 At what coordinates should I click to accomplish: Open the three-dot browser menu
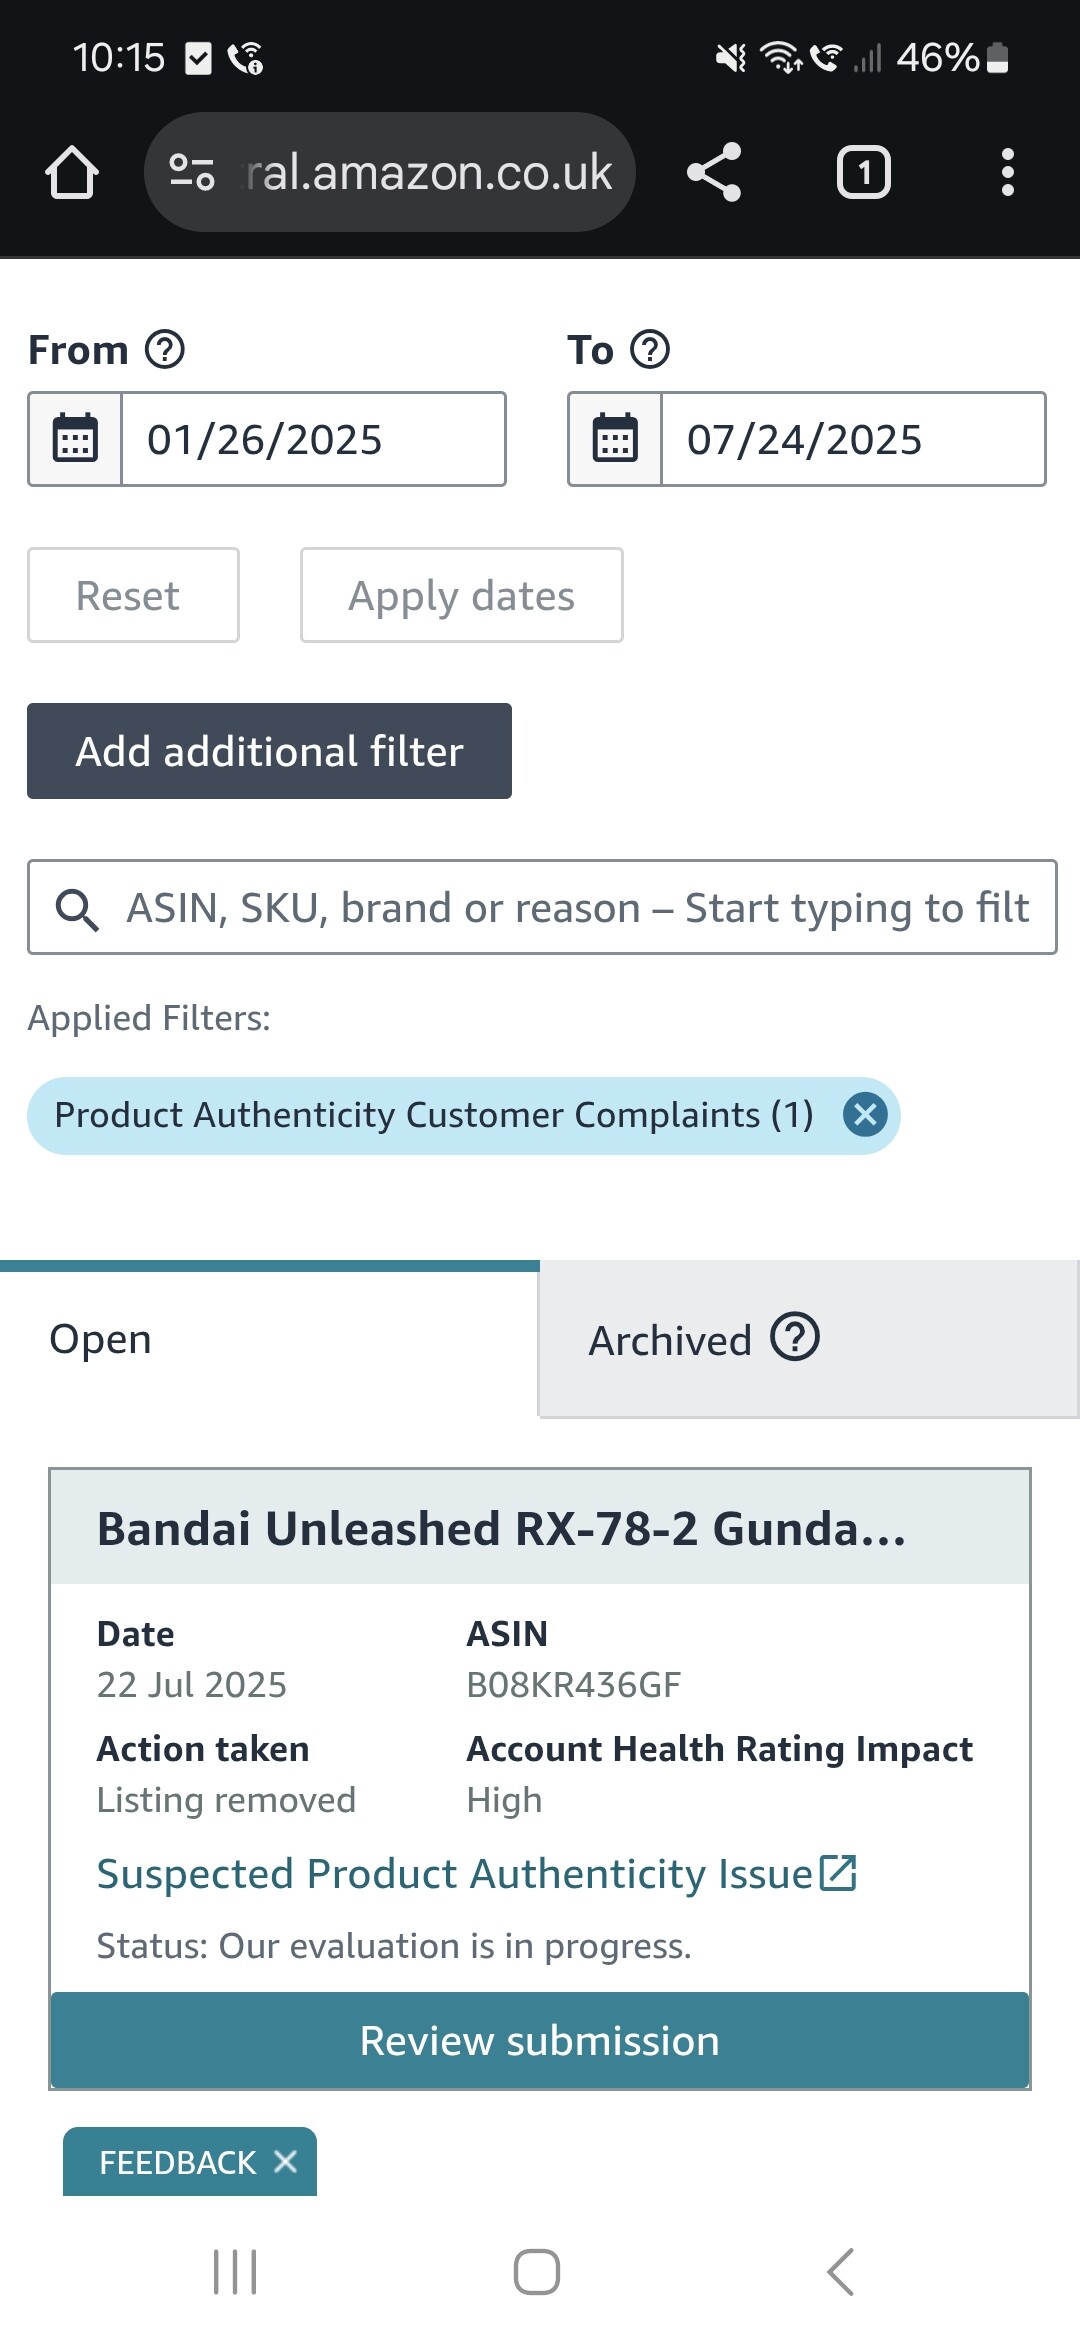pos(1007,172)
